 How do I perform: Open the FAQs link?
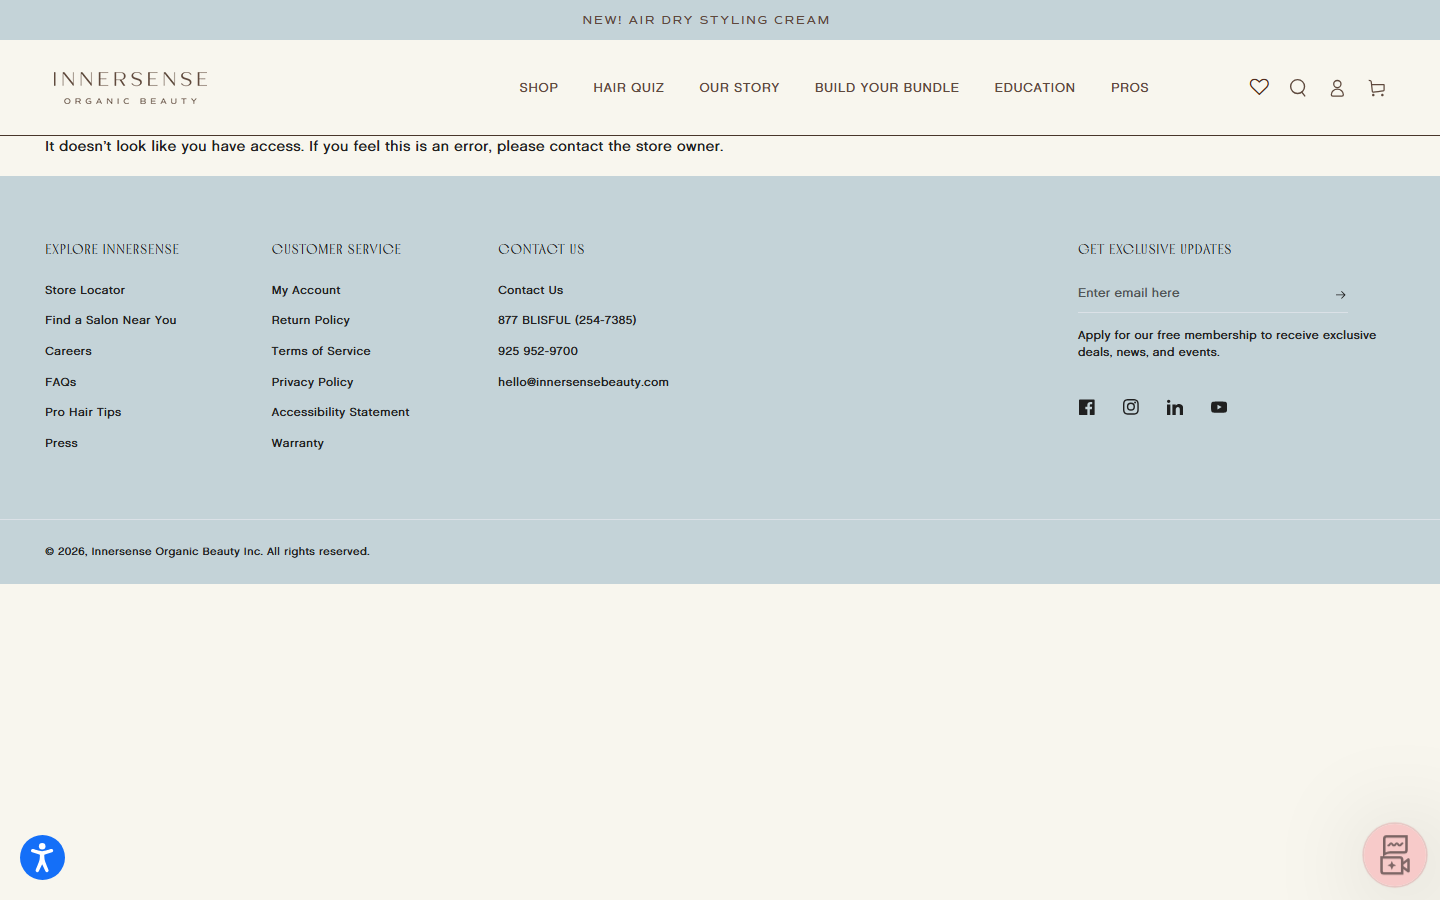(x=61, y=382)
